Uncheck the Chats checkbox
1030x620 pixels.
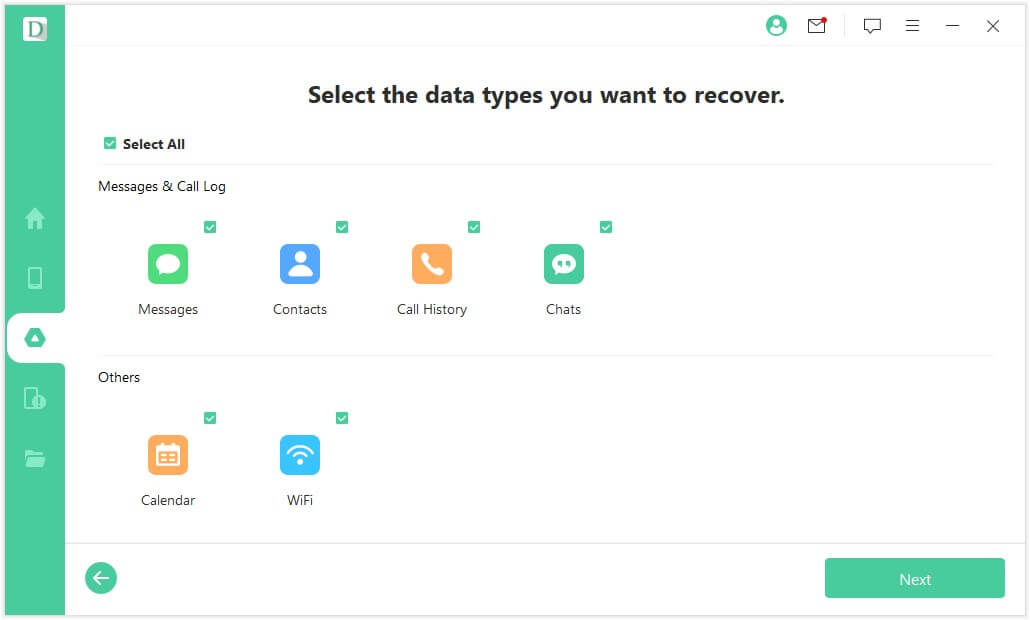[x=606, y=227]
